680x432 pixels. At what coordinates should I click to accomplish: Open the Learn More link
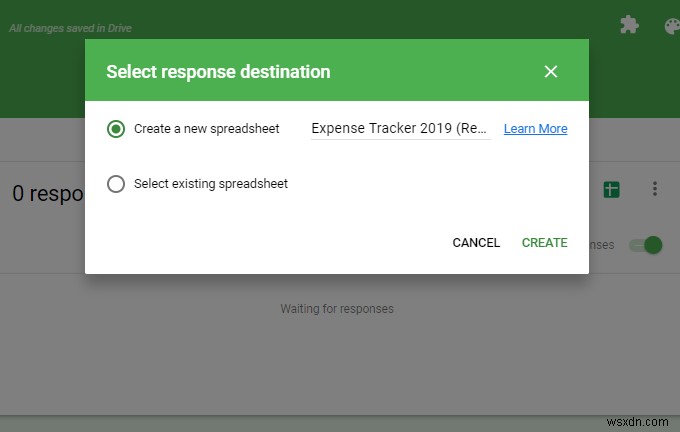(536, 129)
